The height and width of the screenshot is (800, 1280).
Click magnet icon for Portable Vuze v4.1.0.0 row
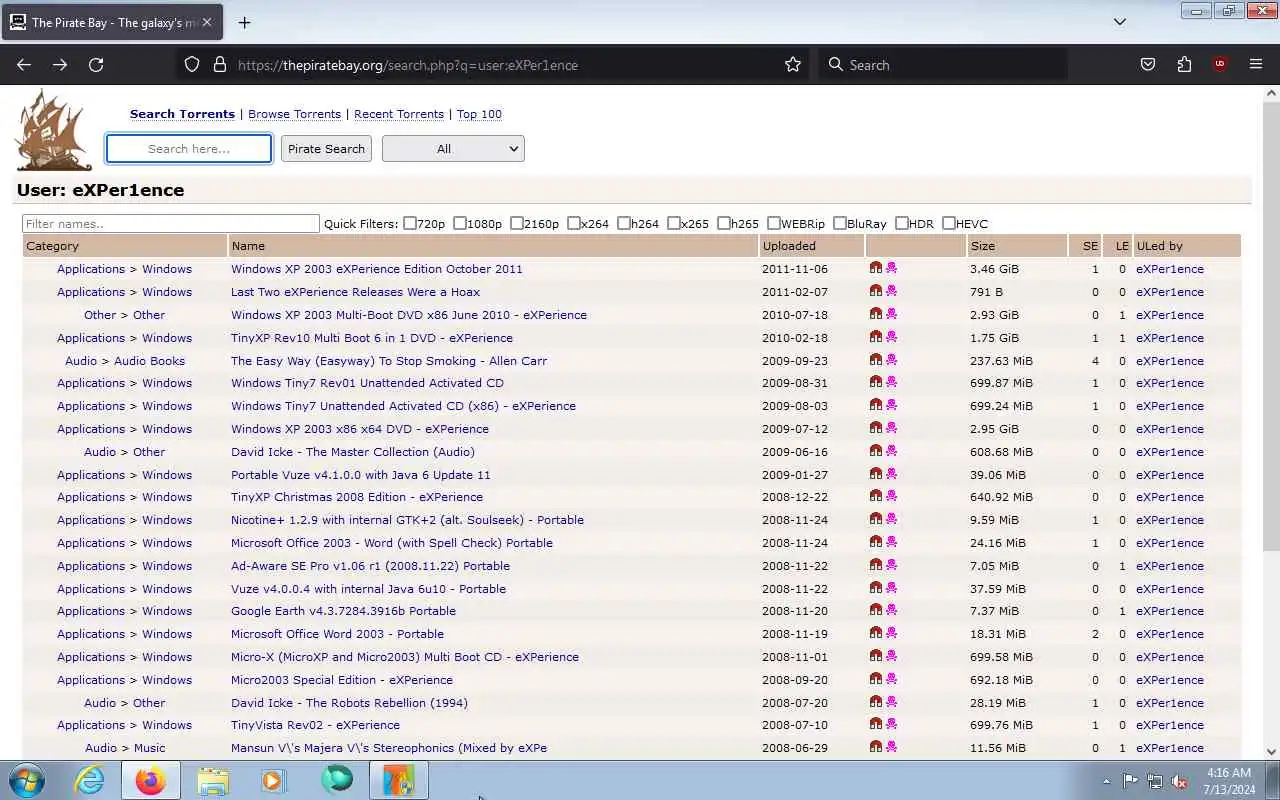[876, 474]
